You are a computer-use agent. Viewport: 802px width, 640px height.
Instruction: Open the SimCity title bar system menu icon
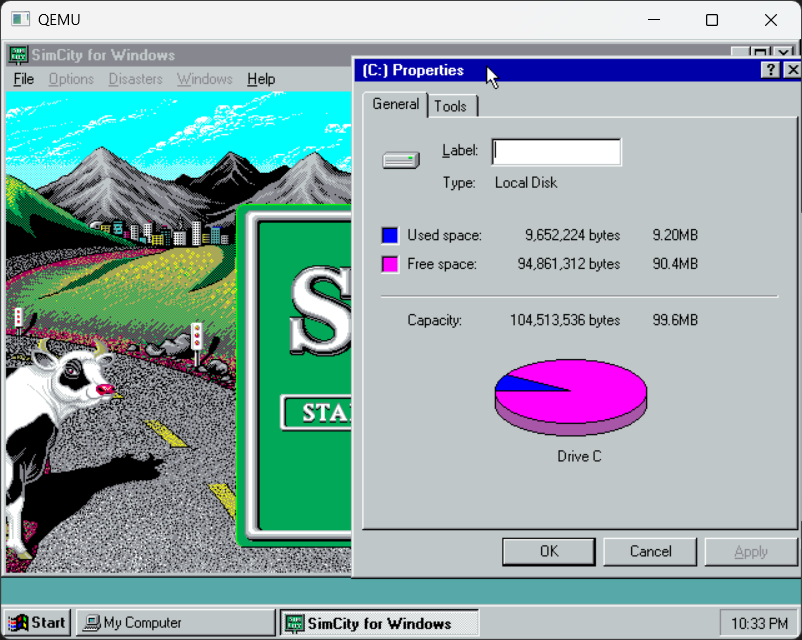tap(18, 55)
